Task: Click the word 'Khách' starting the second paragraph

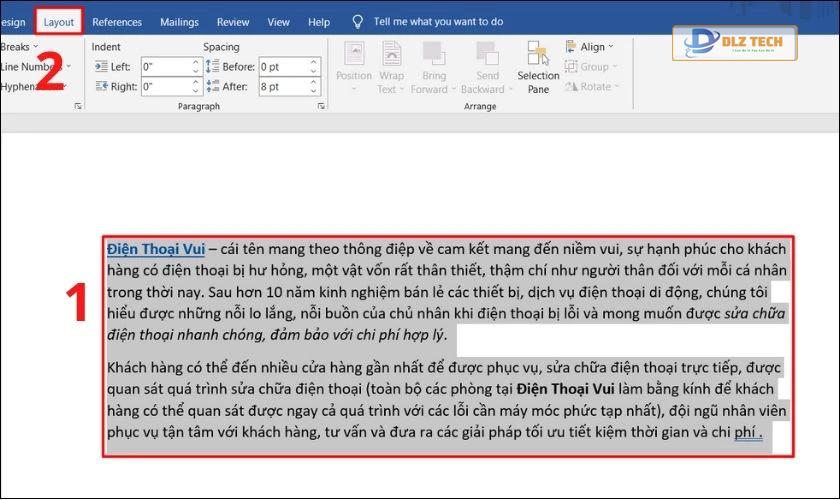Action: tap(126, 368)
